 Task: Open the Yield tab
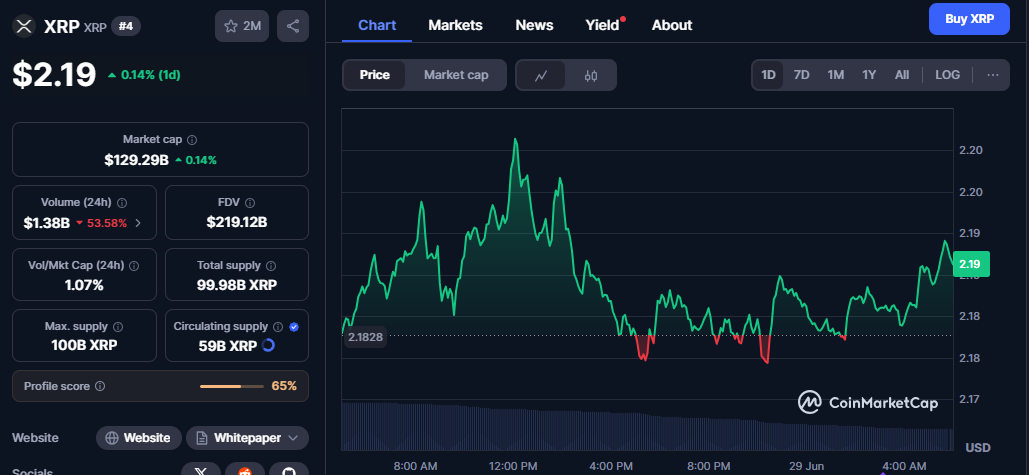(x=602, y=25)
